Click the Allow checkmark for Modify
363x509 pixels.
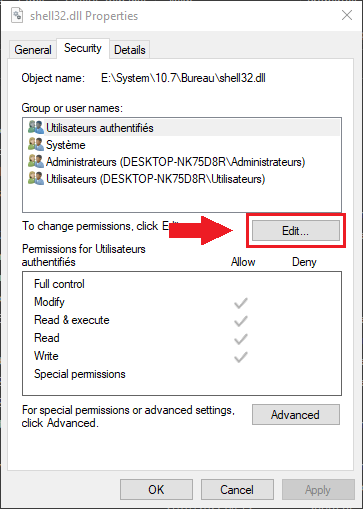(240, 303)
